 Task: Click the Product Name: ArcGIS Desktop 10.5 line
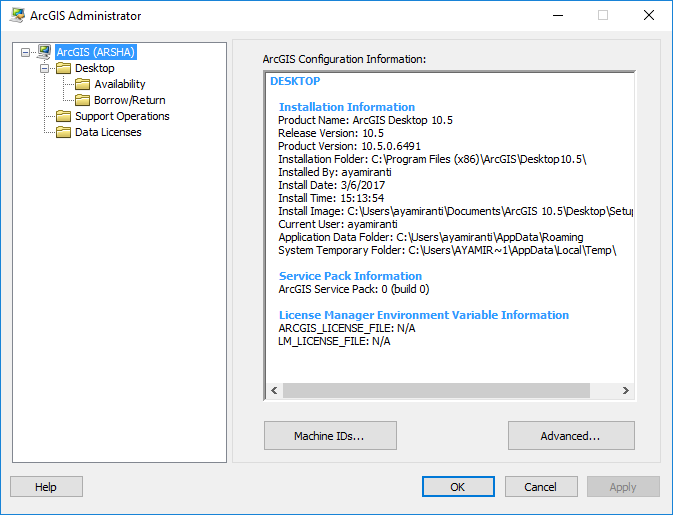coord(365,120)
